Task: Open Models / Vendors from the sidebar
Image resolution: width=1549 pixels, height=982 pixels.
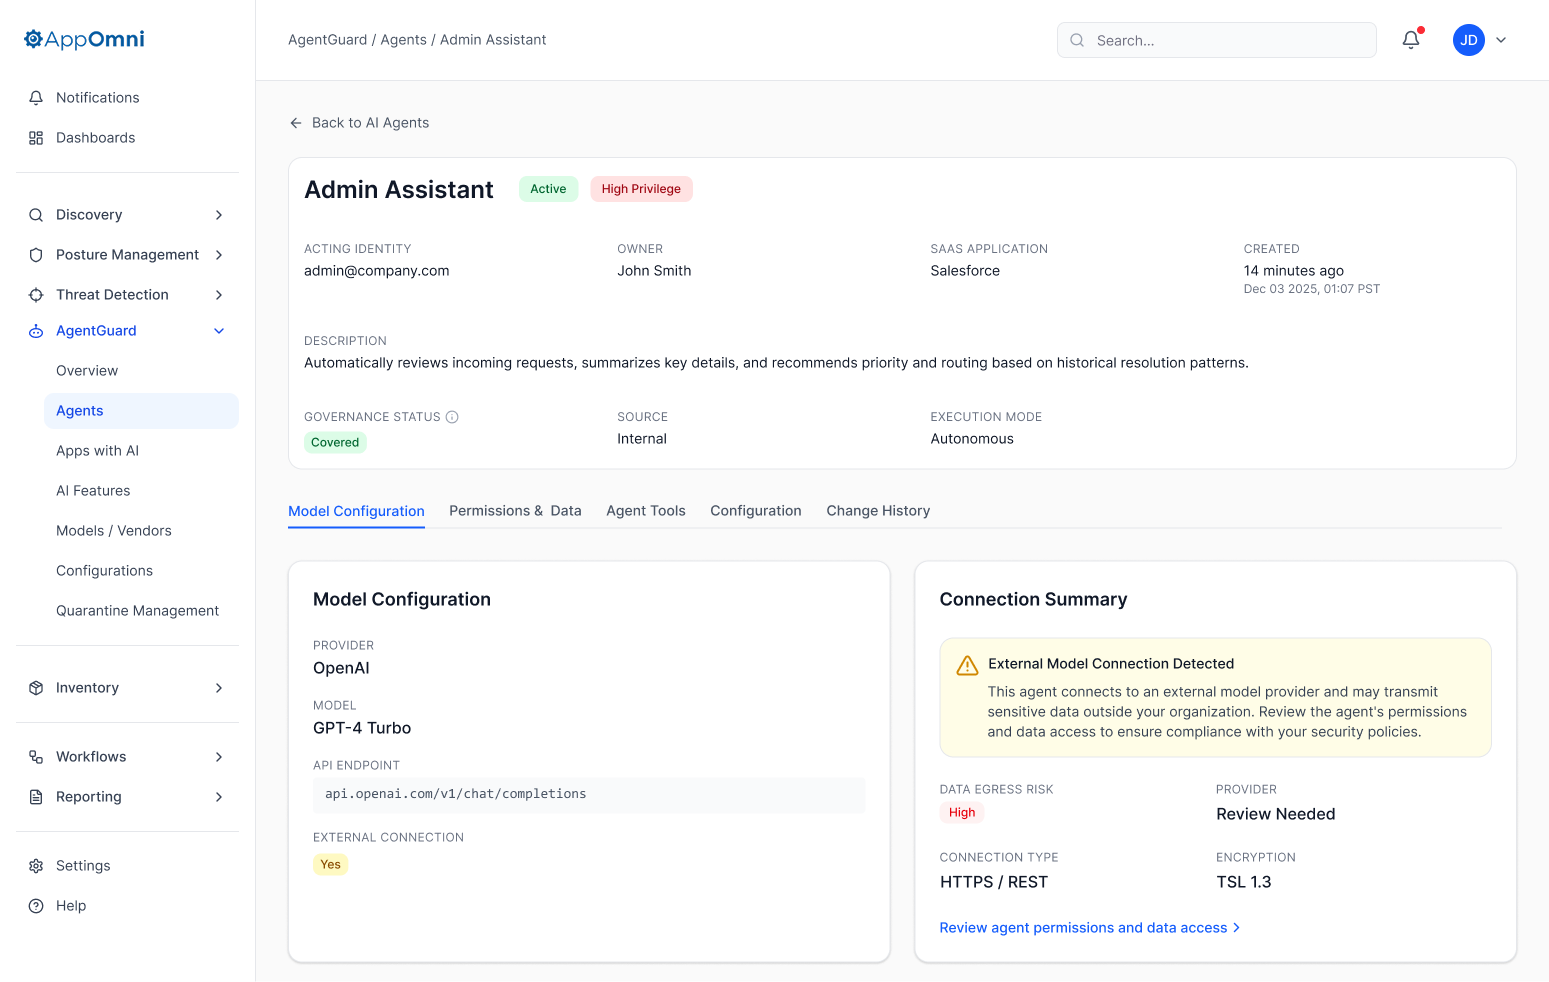Action: coord(113,530)
